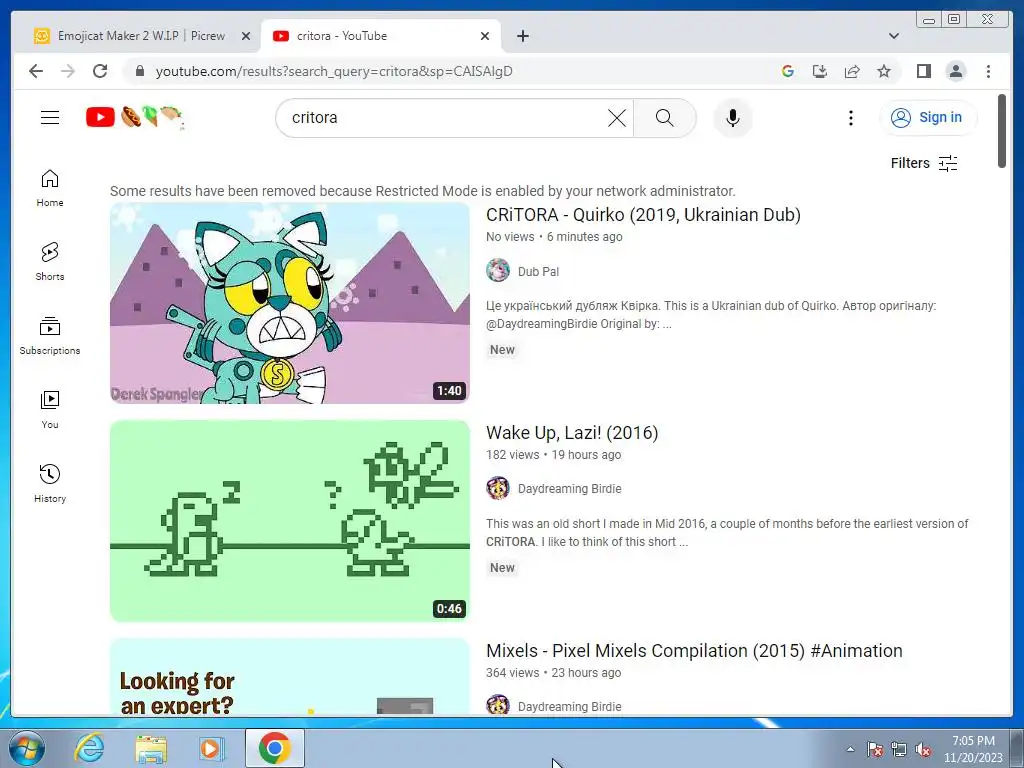Start voice search with the microphone icon
1024x768 pixels.
[x=733, y=118]
